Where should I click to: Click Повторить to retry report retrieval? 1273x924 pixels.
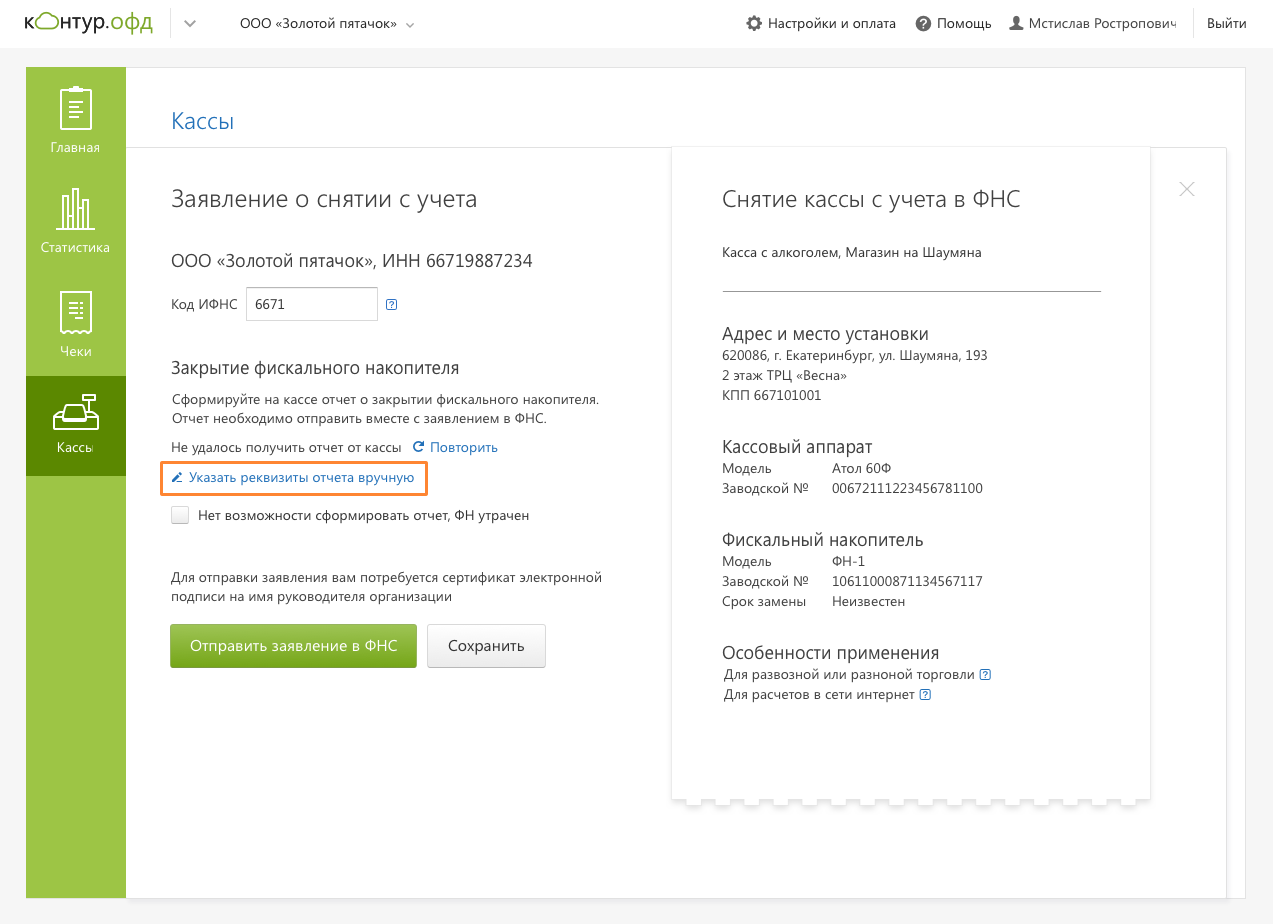tap(455, 448)
